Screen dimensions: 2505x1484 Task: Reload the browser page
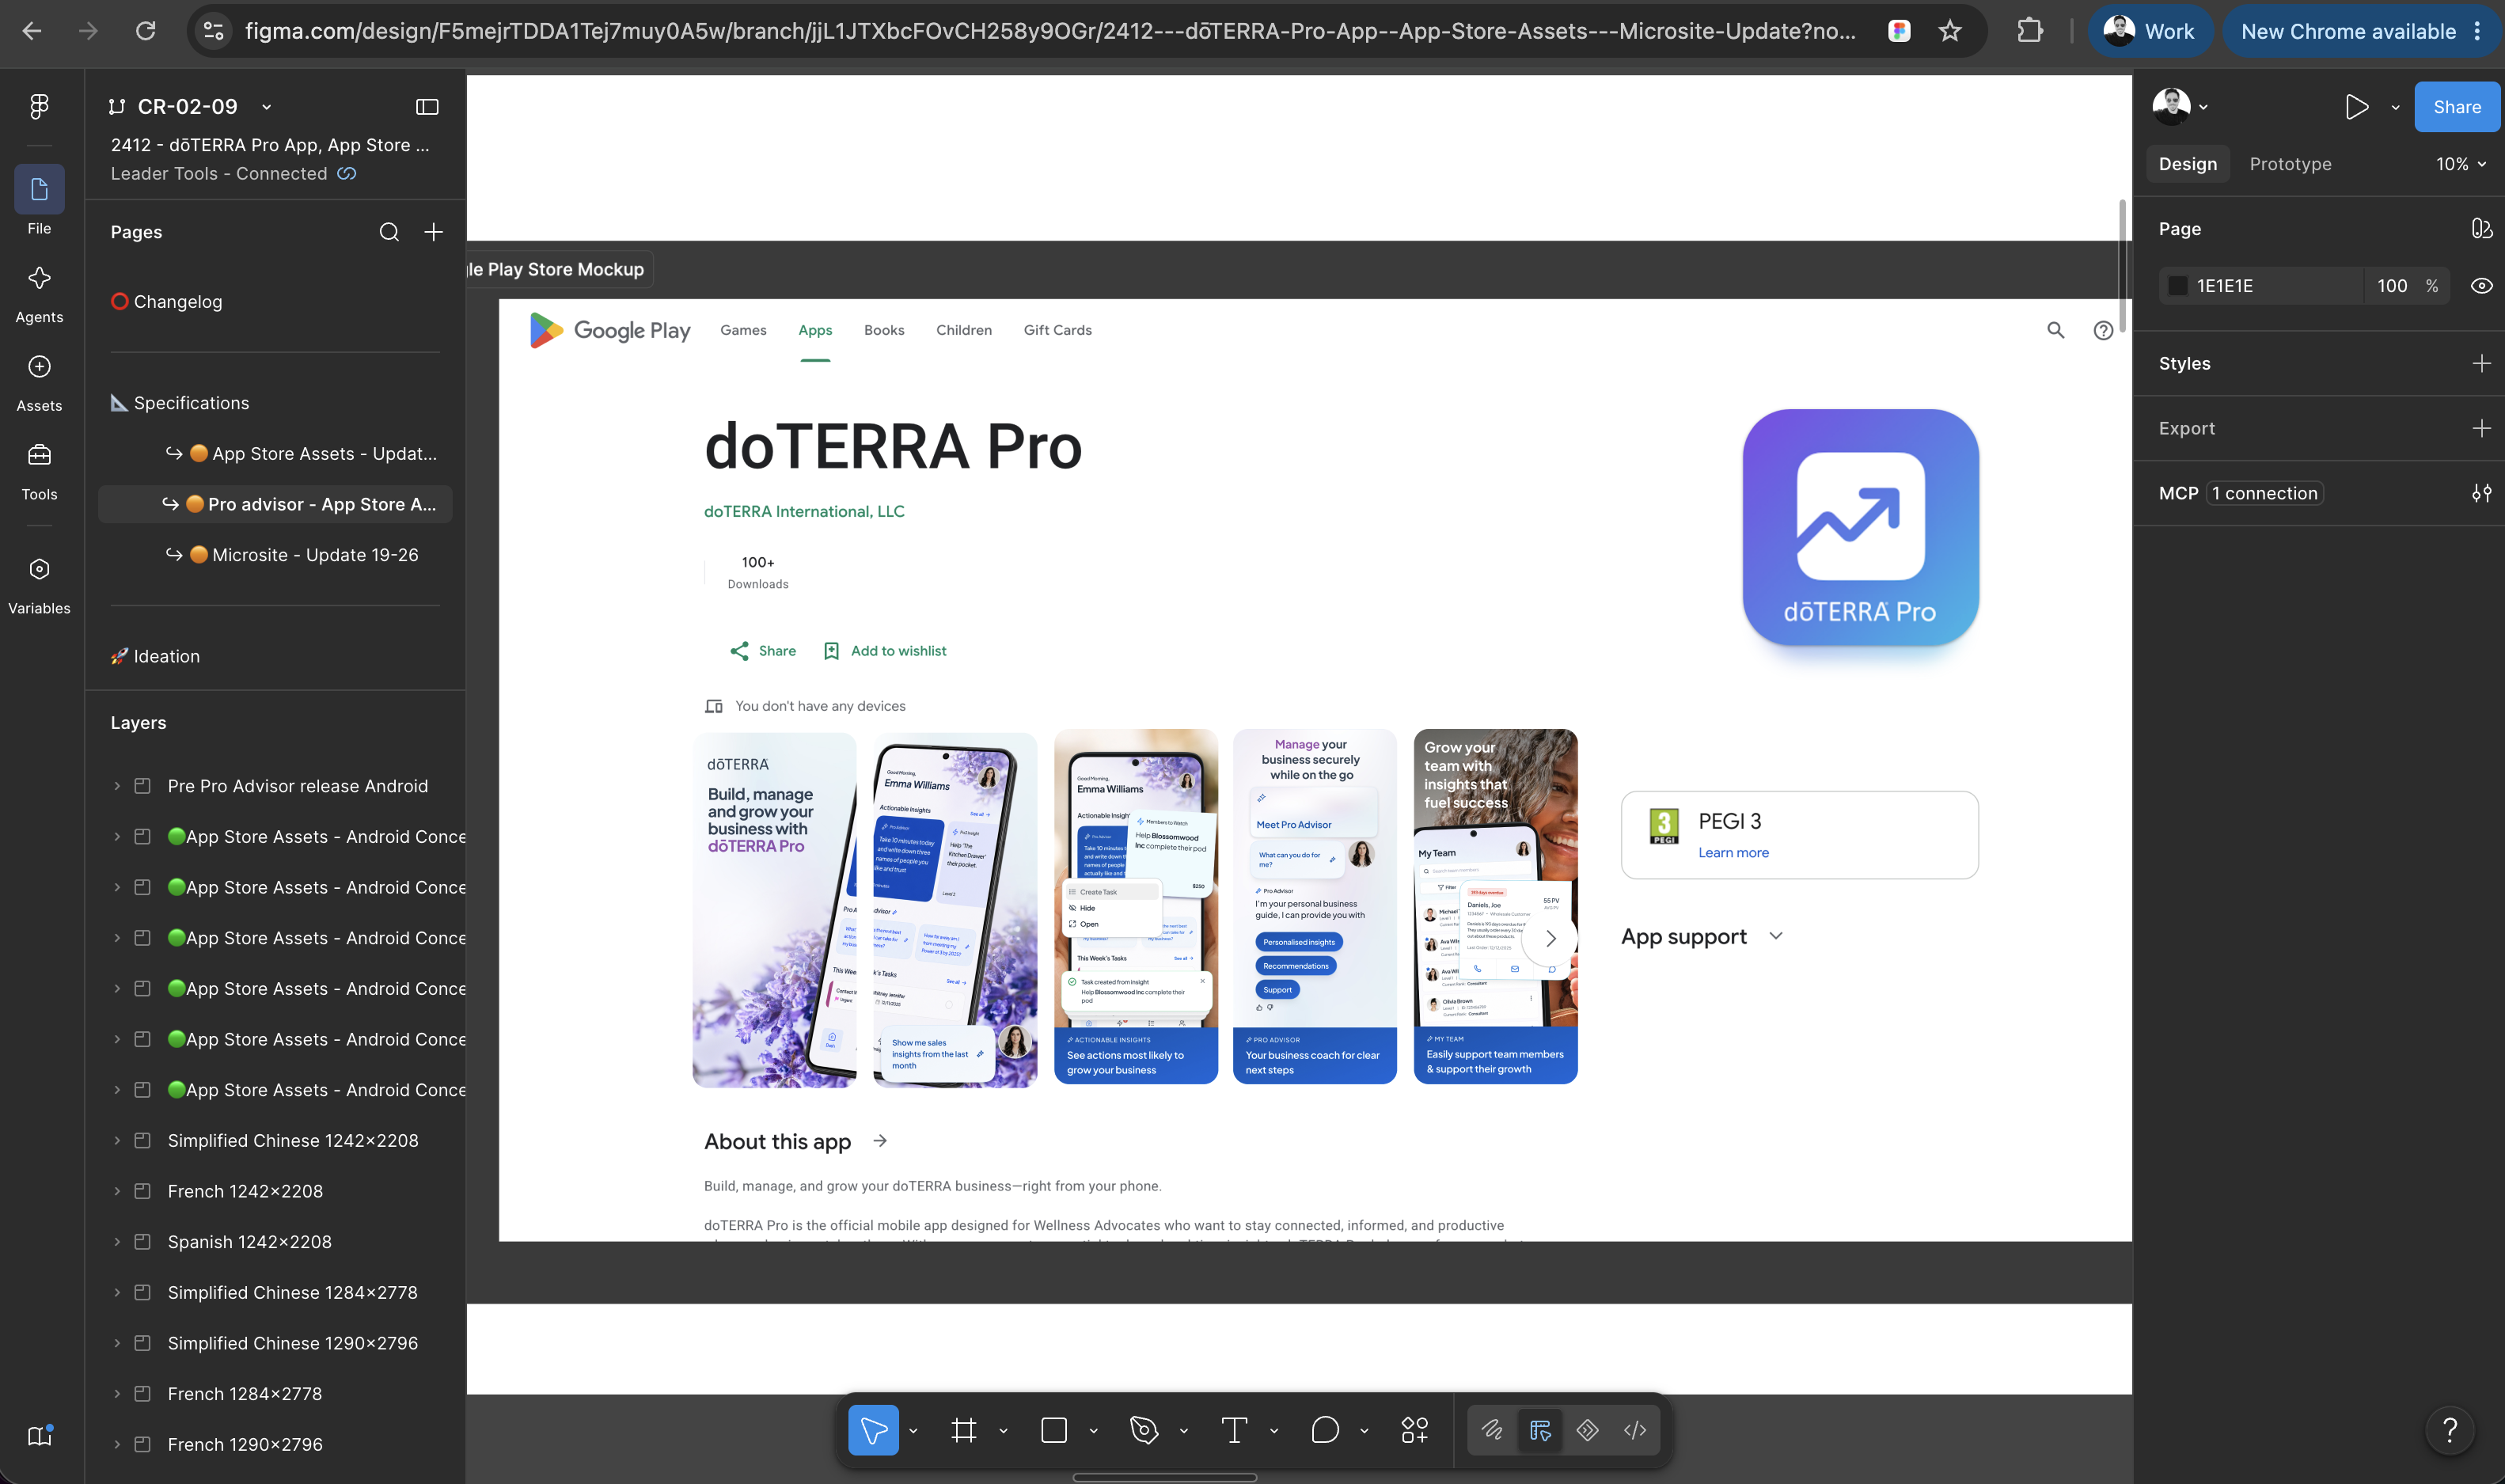tap(146, 31)
